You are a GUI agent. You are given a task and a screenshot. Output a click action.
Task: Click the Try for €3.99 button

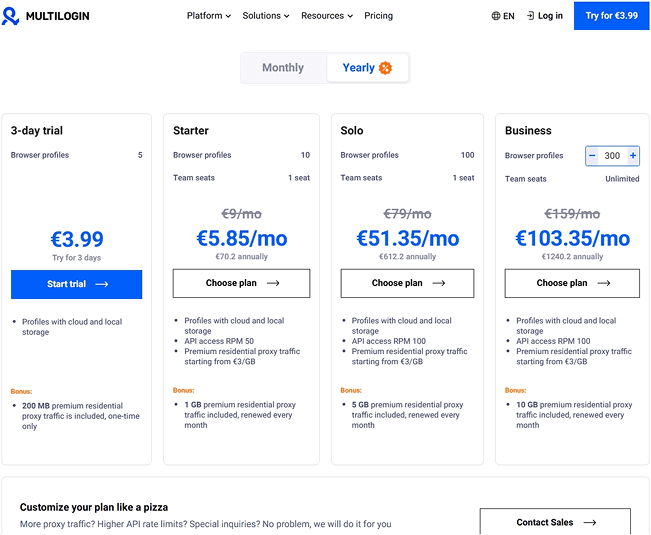[612, 16]
